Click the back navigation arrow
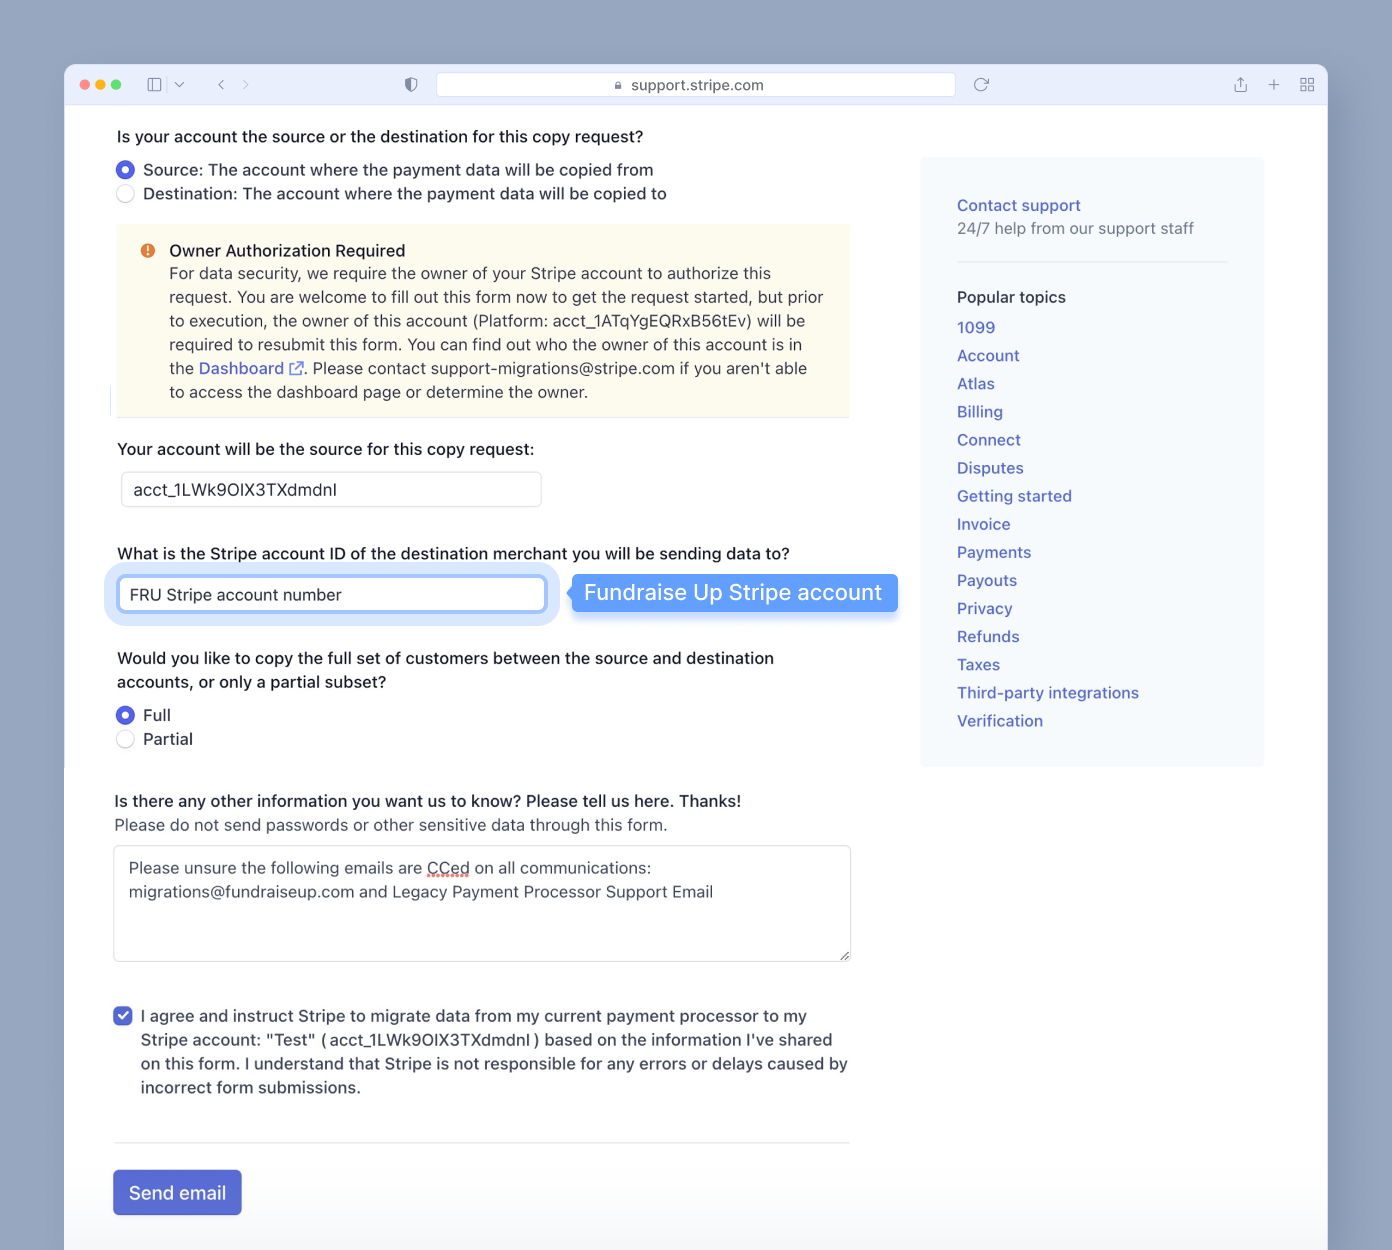This screenshot has height=1250, width=1392. point(221,85)
